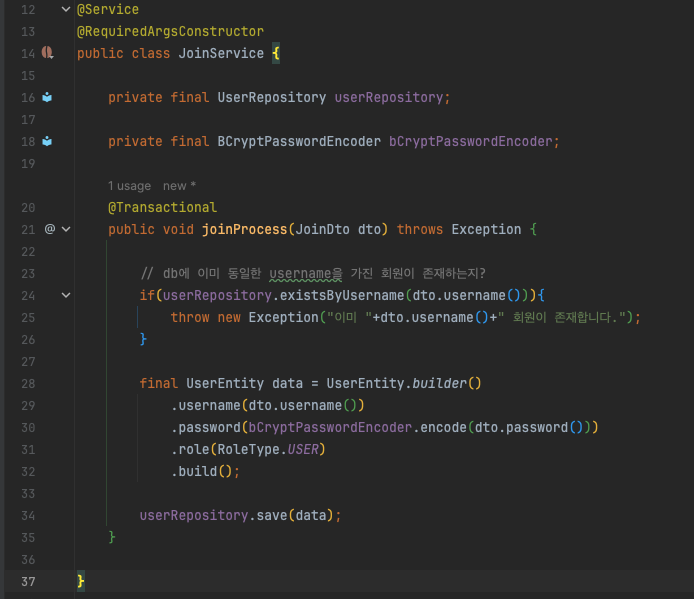Image resolution: width=694 pixels, height=599 pixels.
Task: Click the JoinDto parameter type
Action: point(322,229)
